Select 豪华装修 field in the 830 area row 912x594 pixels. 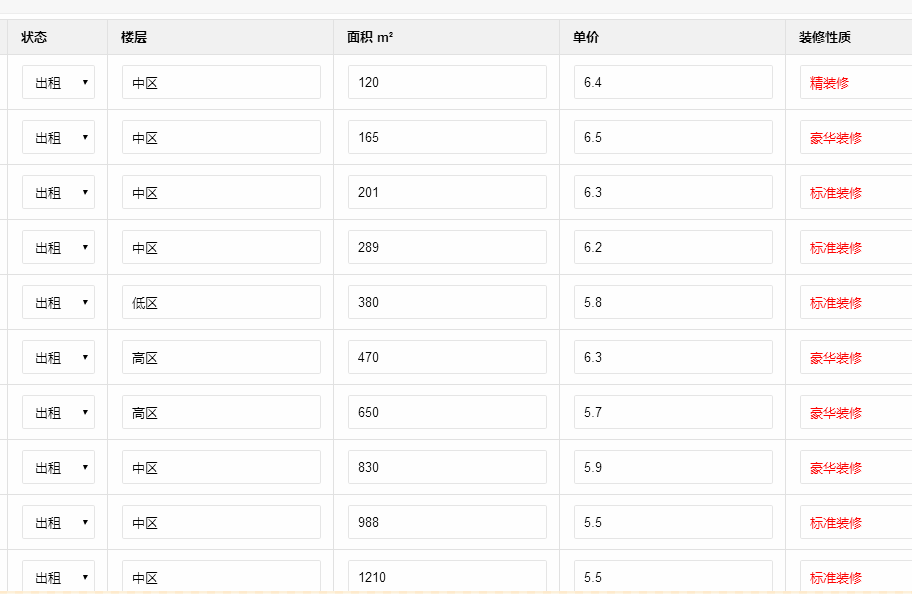[856, 467]
